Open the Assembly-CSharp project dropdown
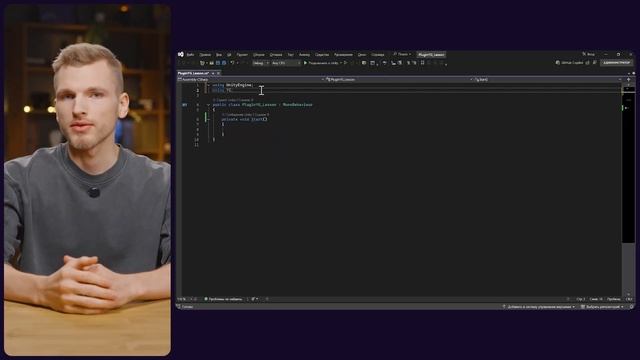The image size is (640, 360). pos(251,80)
